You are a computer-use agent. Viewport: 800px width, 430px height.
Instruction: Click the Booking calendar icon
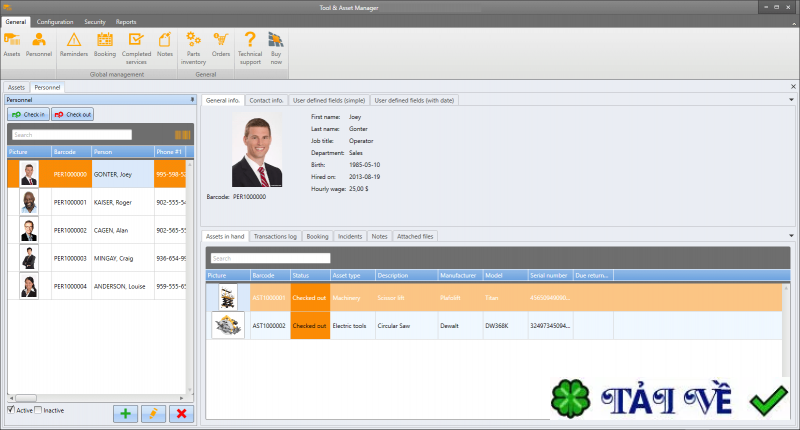[104, 44]
